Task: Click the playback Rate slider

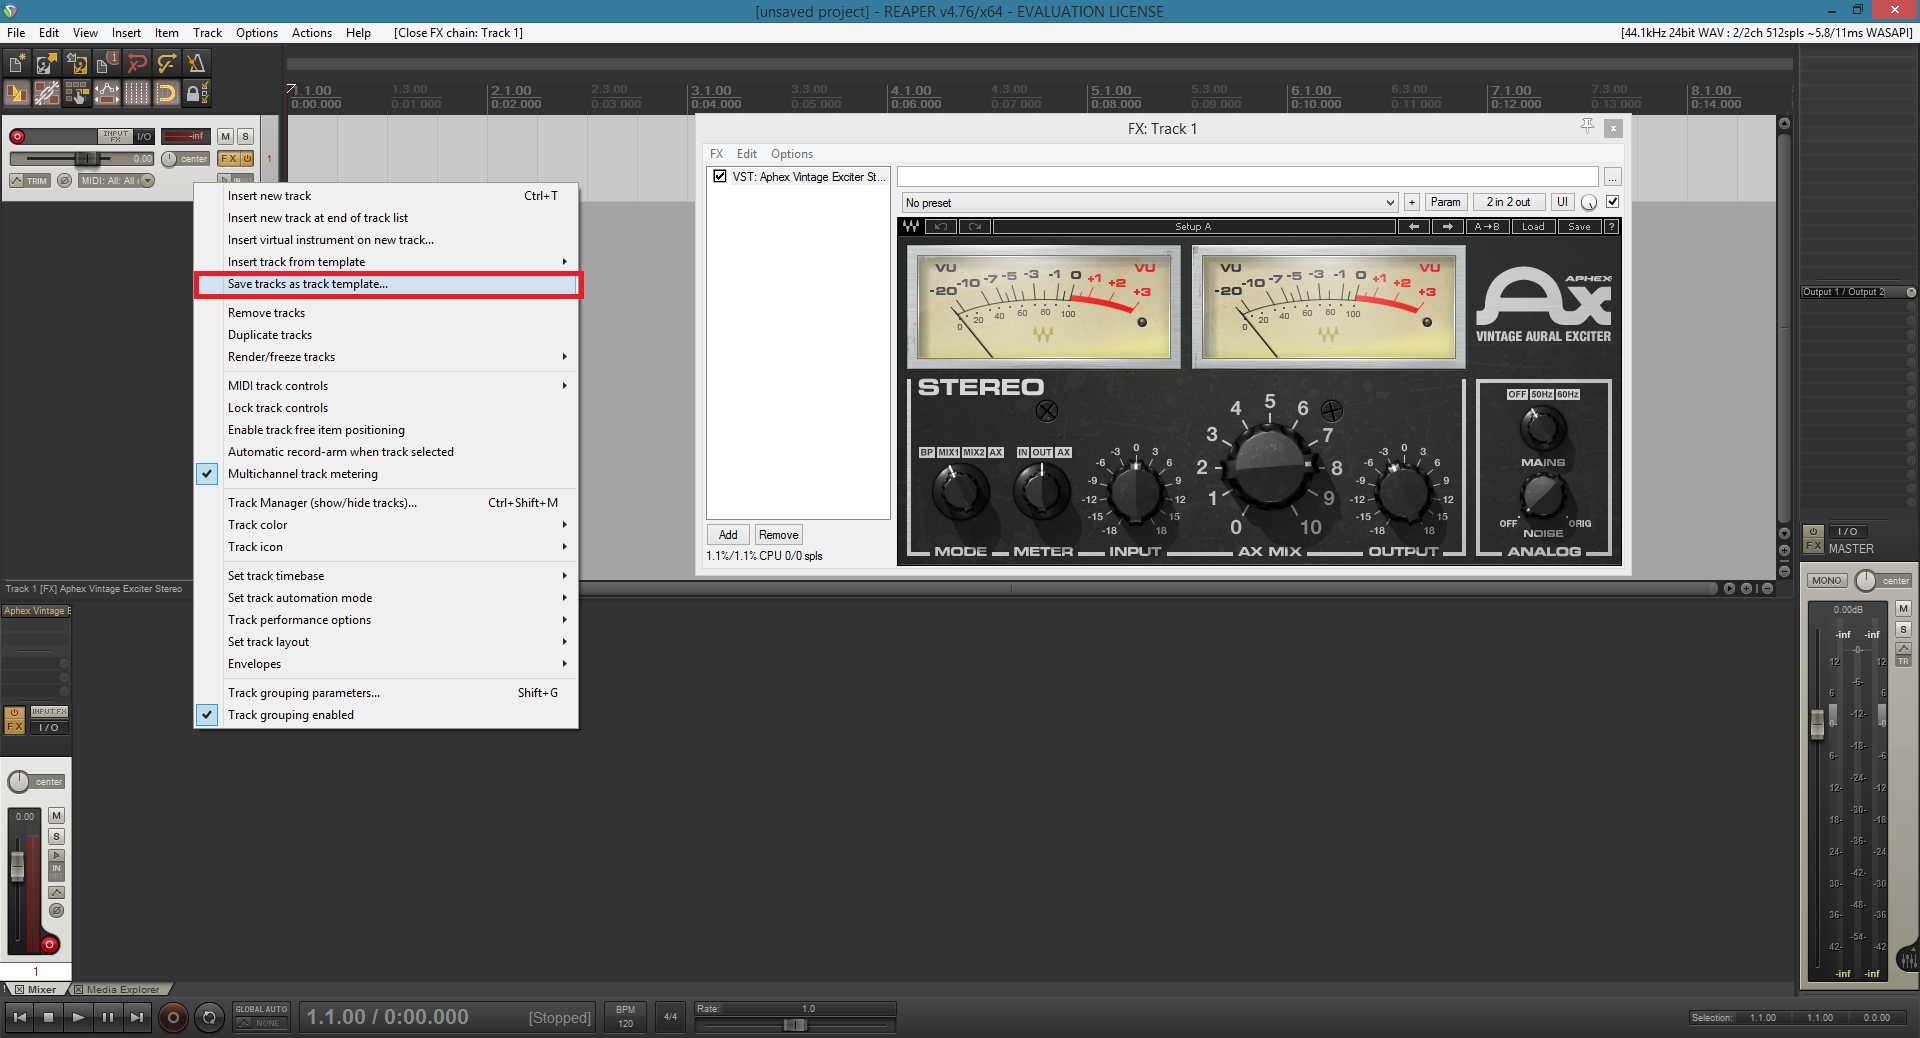Action: point(795,1024)
